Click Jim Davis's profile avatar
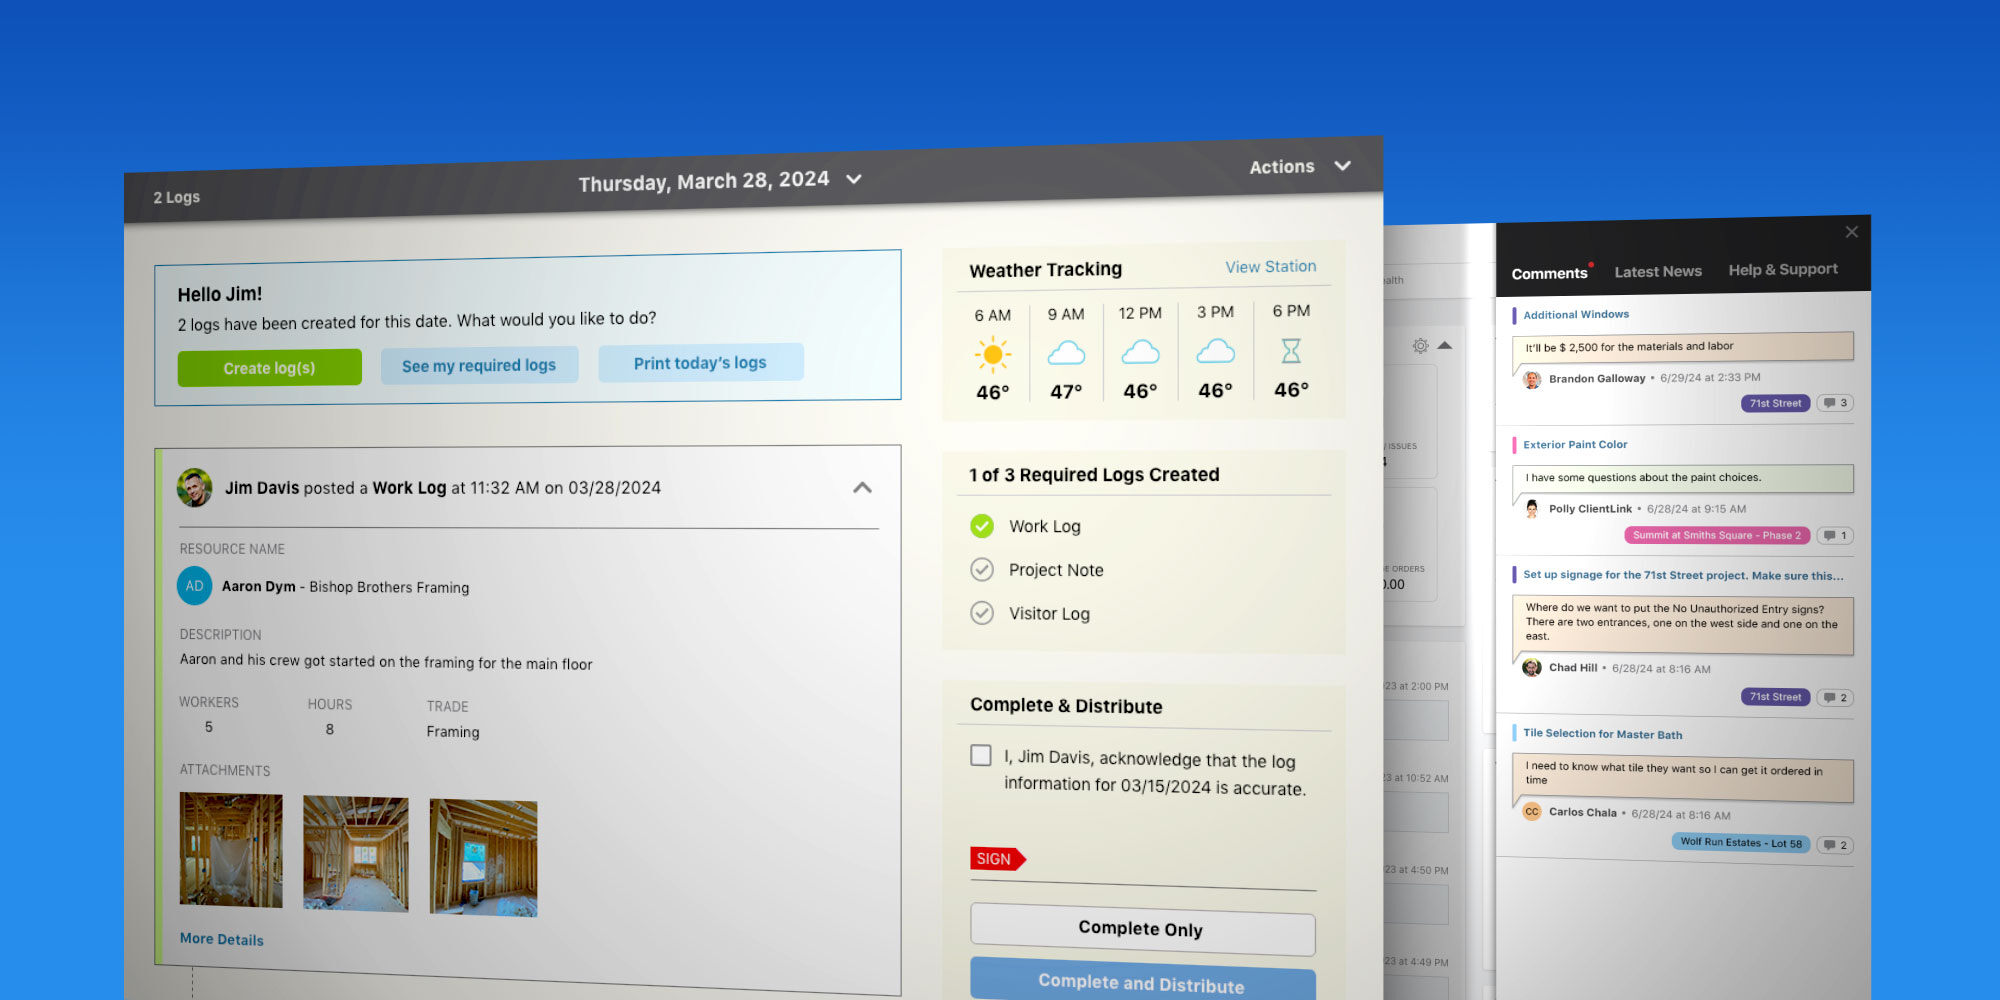The width and height of the screenshot is (2000, 1000). [x=196, y=489]
